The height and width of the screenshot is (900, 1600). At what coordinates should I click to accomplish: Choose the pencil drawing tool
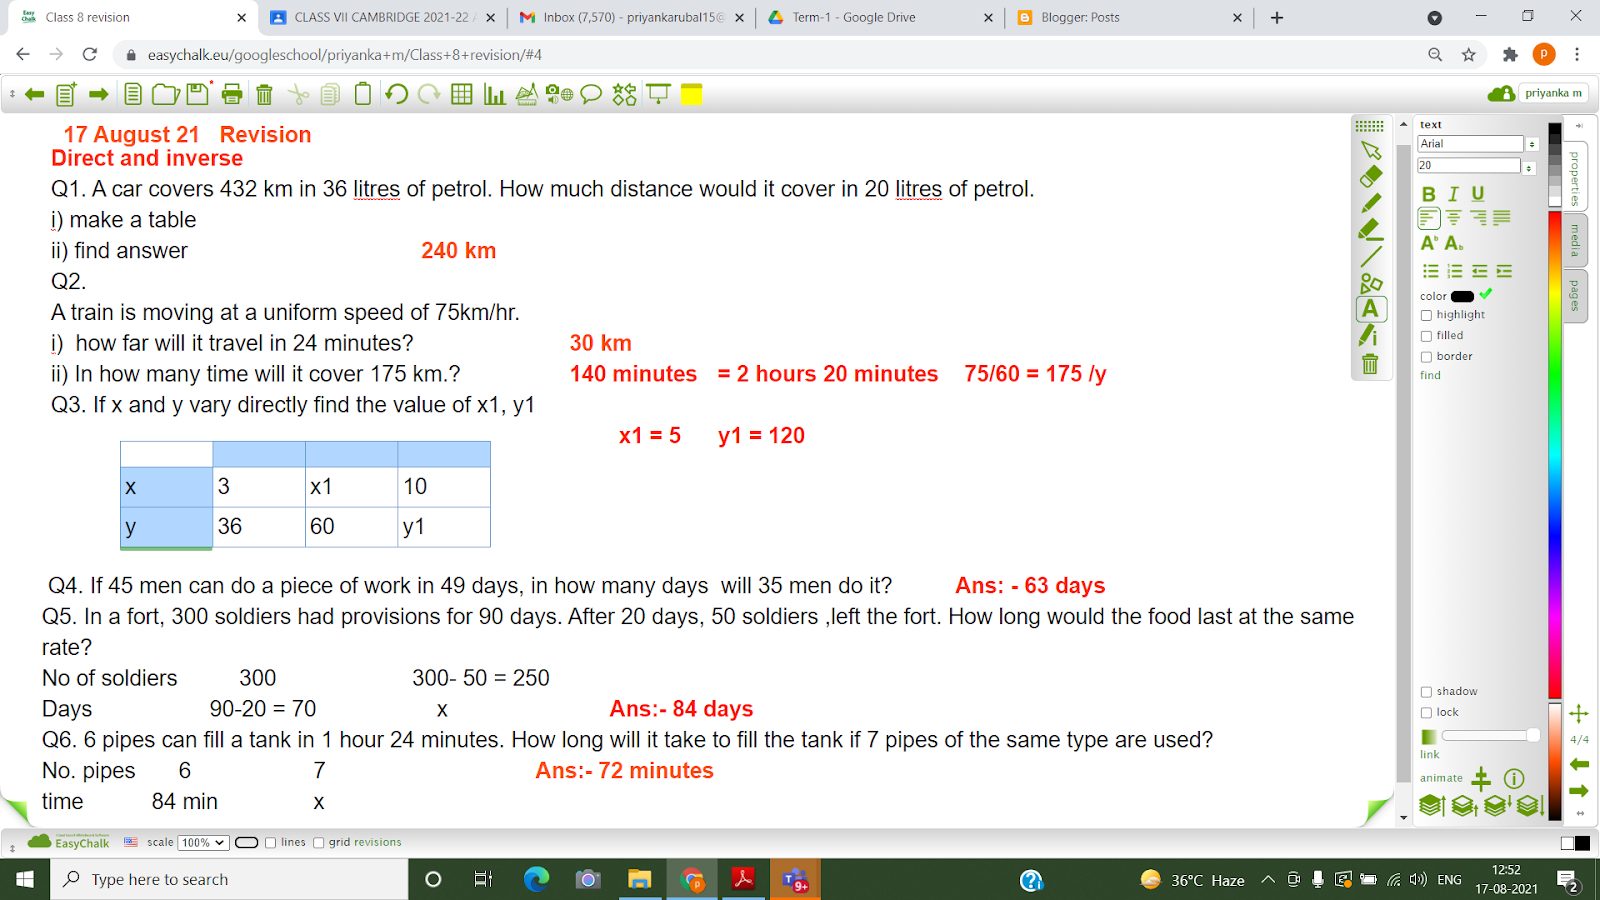(x=1371, y=203)
